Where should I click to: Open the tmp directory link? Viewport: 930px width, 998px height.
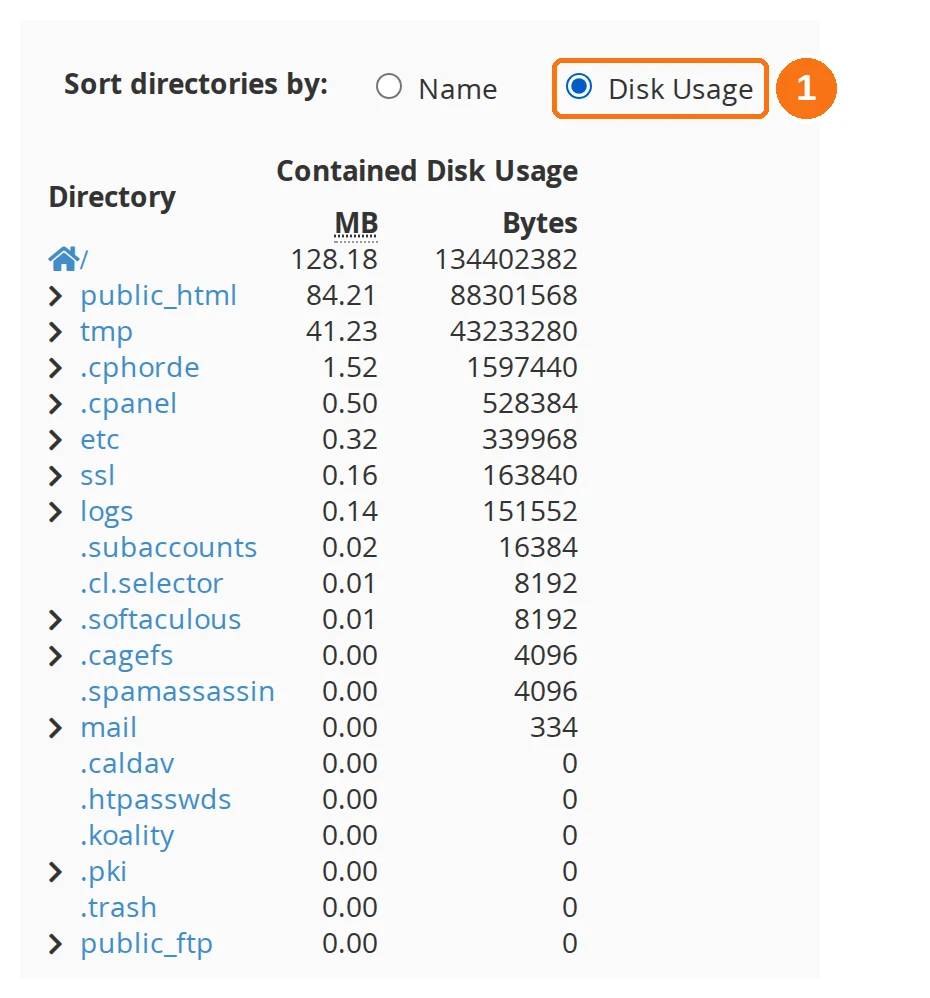[x=106, y=332]
